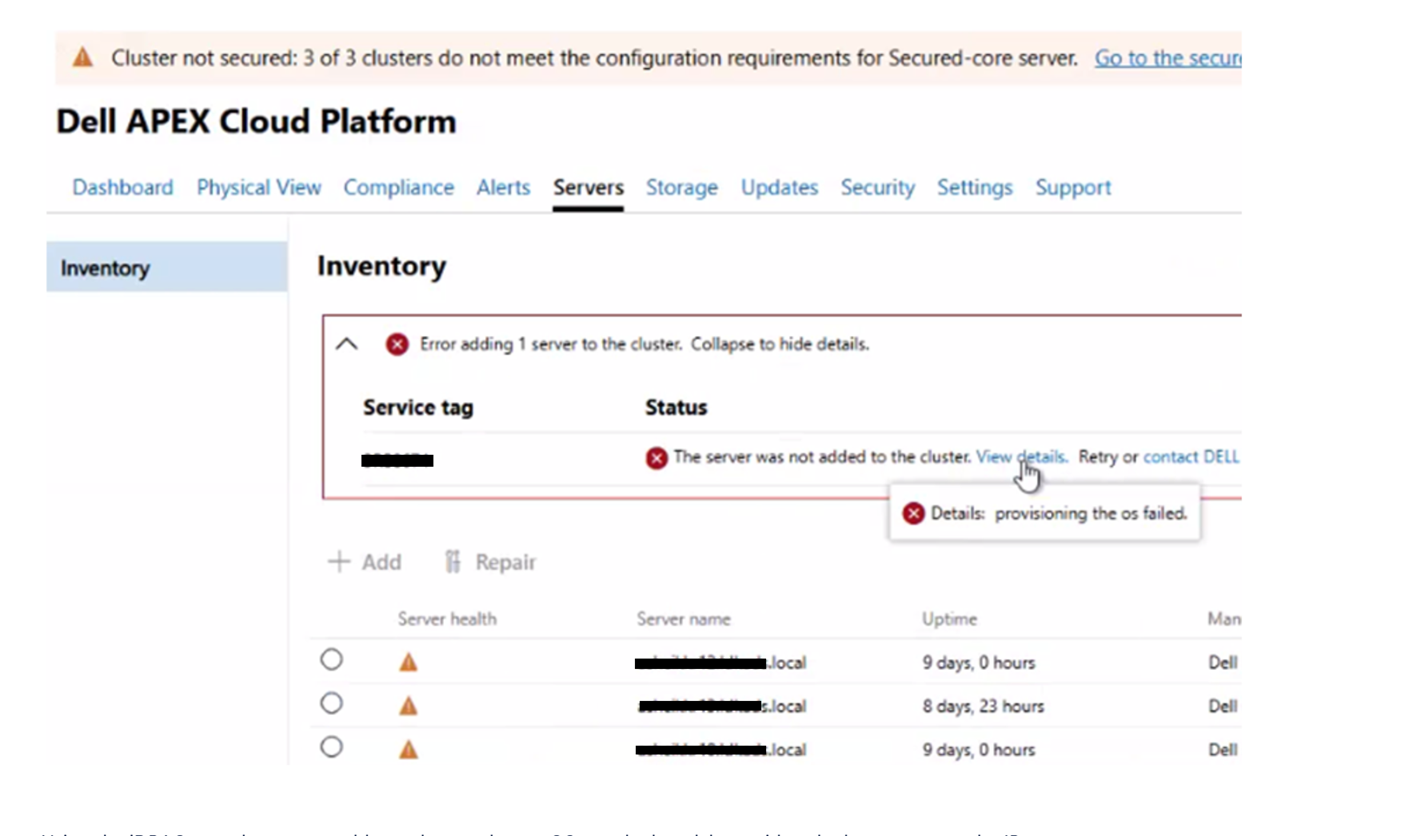
Task: Collapse the error details chevron
Action: tap(346, 344)
